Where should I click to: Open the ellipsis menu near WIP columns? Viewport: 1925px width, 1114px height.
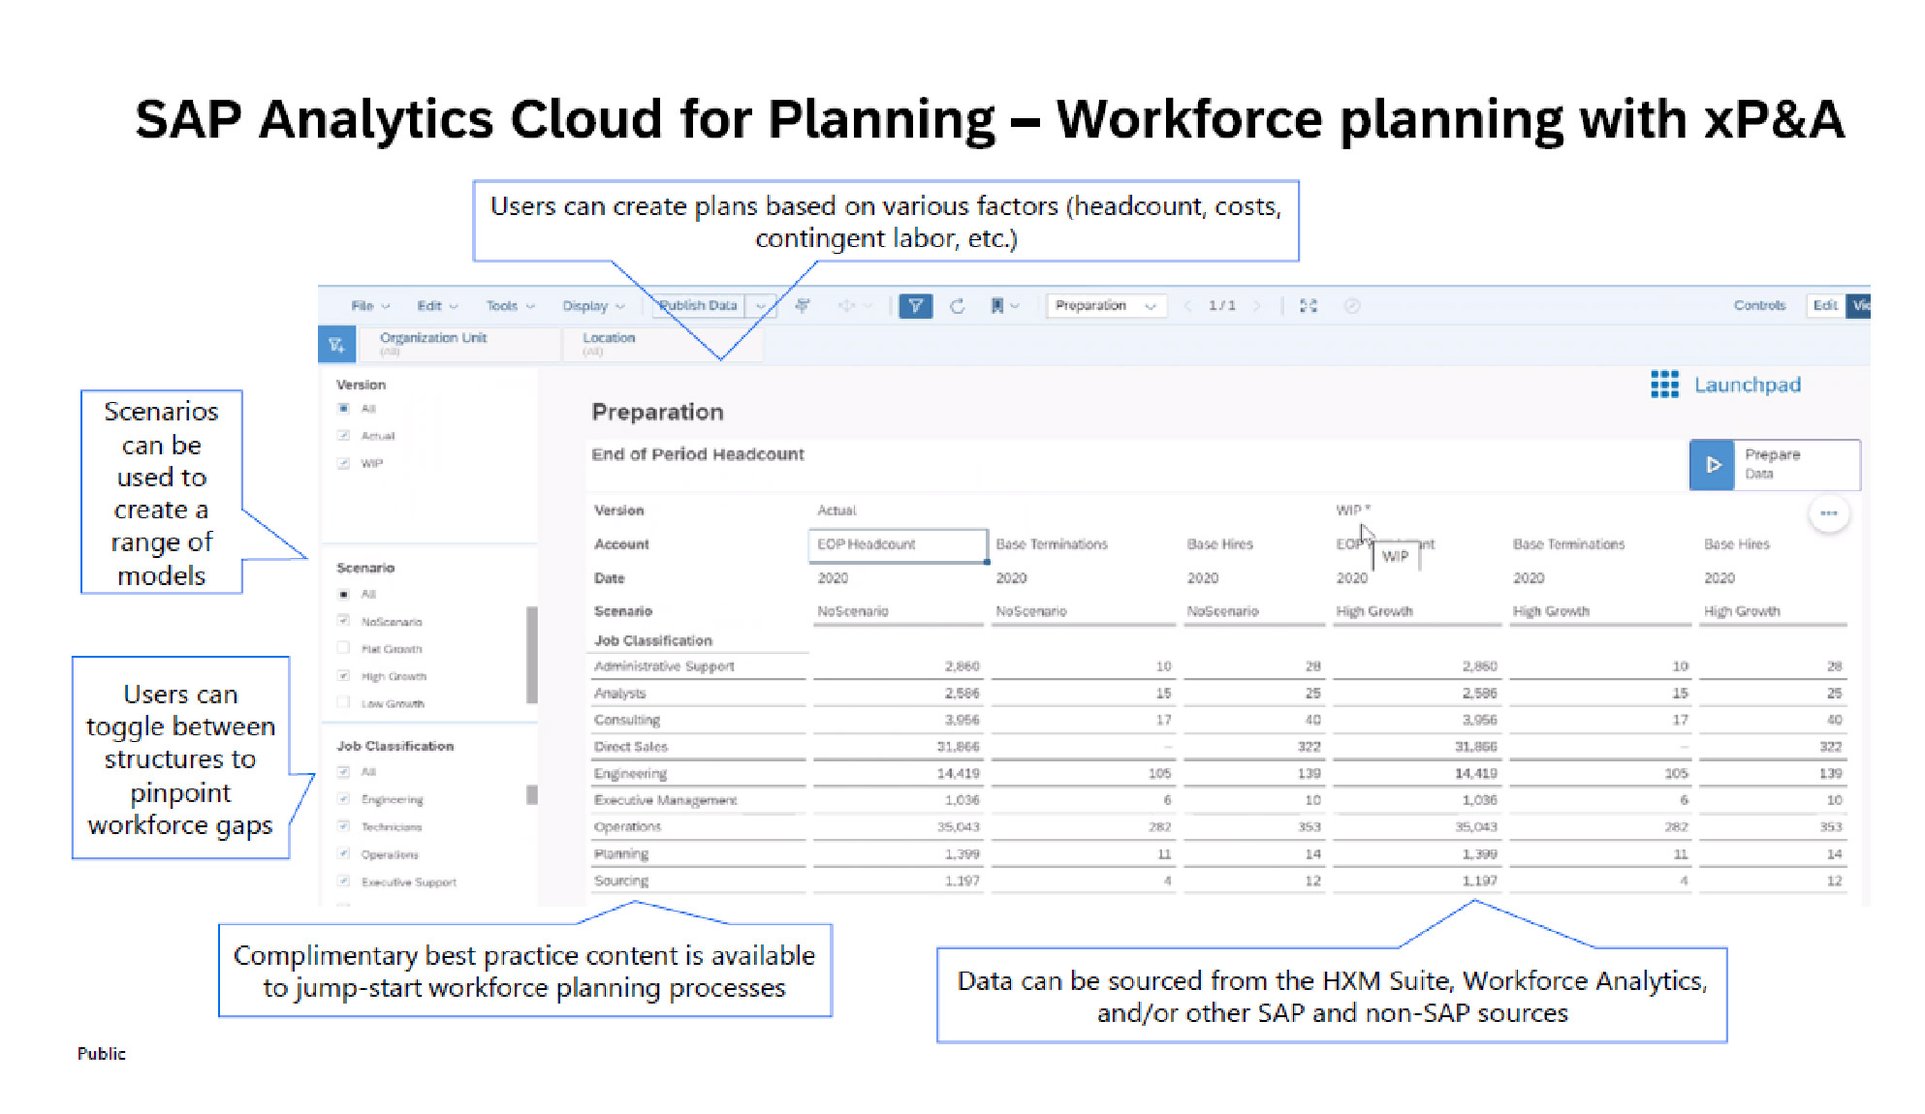pos(1830,513)
